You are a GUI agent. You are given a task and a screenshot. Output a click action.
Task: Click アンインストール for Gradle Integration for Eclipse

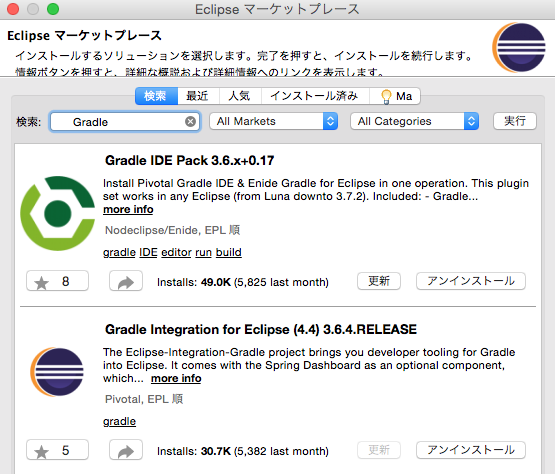click(471, 450)
